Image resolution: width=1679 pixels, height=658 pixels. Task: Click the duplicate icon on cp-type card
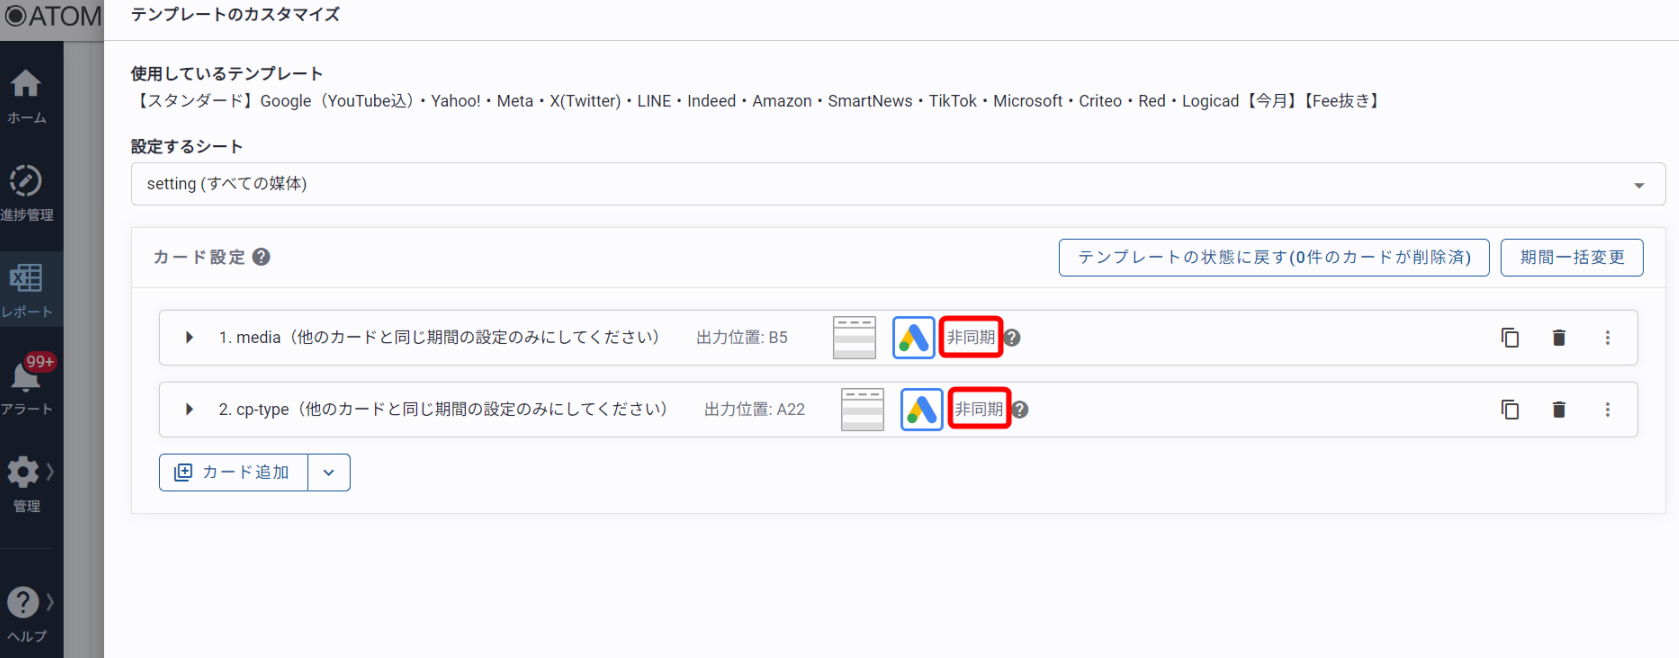[x=1510, y=410]
